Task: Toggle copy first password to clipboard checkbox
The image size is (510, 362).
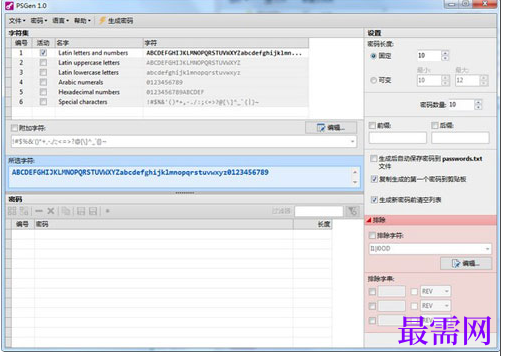Action: click(374, 179)
